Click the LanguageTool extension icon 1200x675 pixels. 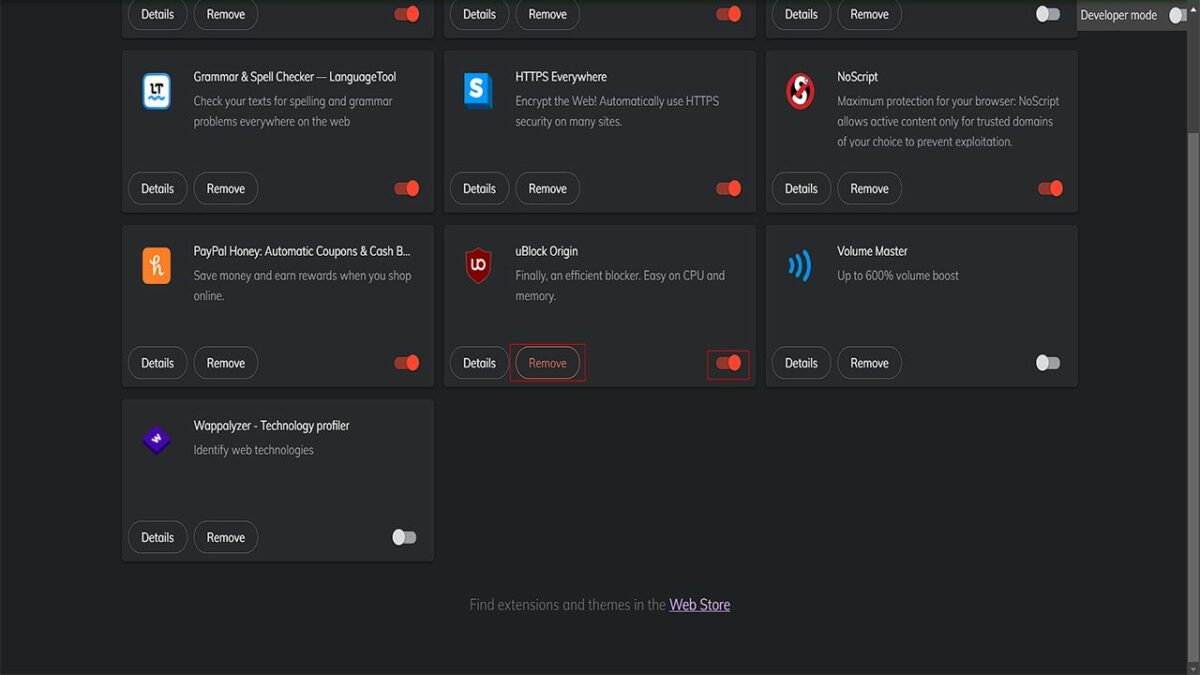157,91
